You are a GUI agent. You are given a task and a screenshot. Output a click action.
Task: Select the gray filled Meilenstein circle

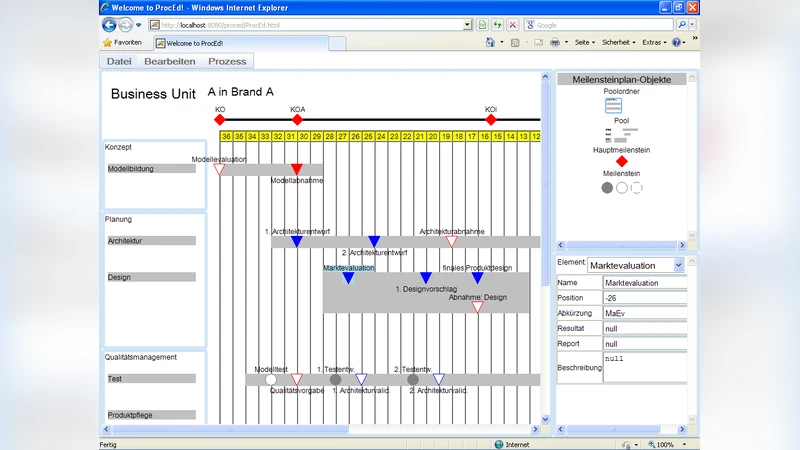click(607, 187)
